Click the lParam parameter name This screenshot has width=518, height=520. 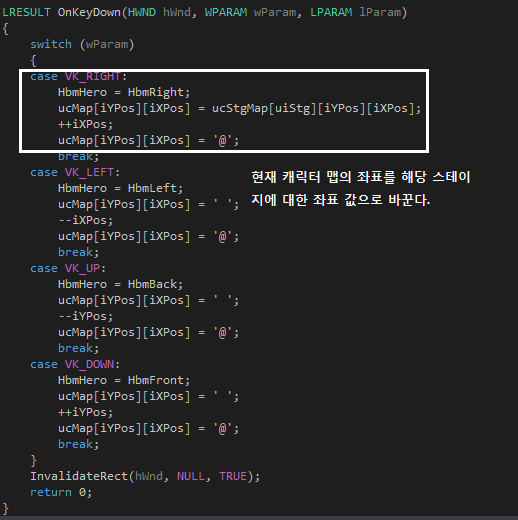tap(380, 13)
